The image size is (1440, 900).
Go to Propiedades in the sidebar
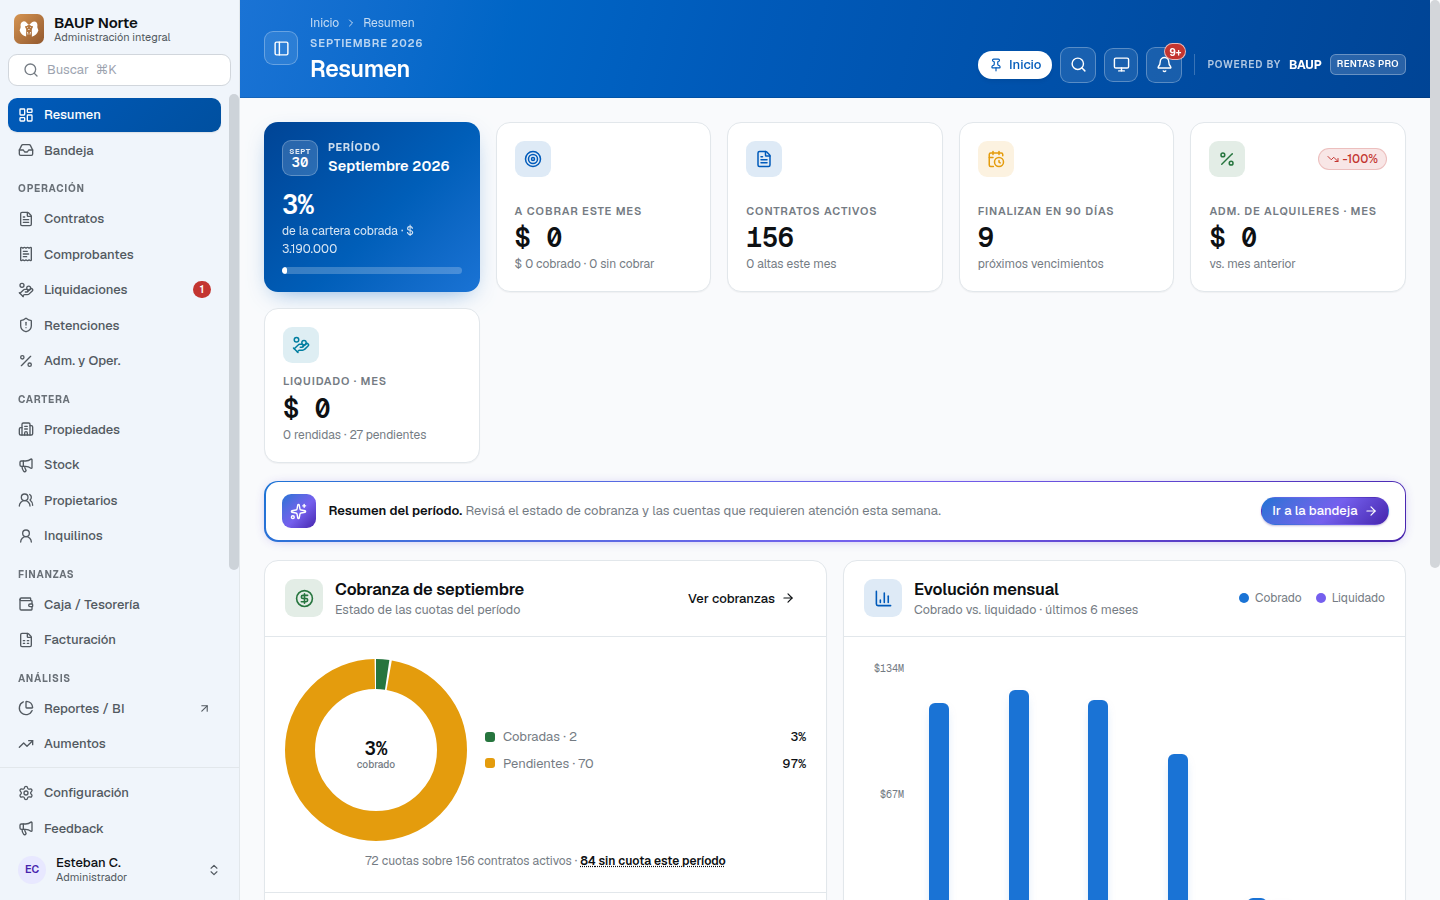(x=114, y=430)
